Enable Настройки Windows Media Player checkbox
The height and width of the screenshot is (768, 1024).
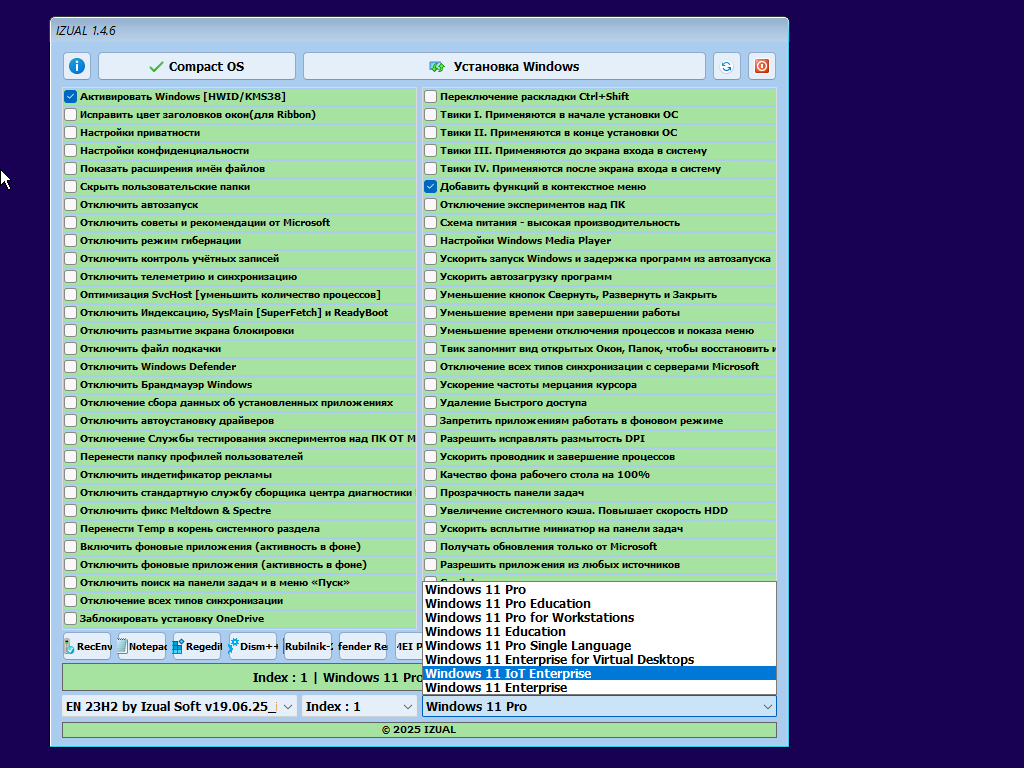pyautogui.click(x=430, y=241)
